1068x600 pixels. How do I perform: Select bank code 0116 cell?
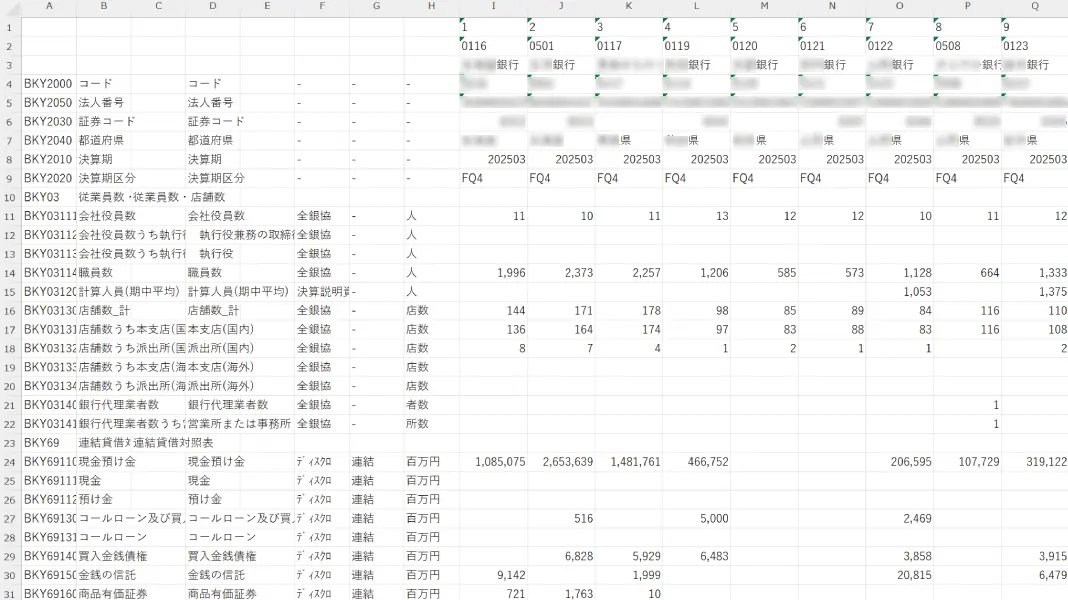[493, 46]
